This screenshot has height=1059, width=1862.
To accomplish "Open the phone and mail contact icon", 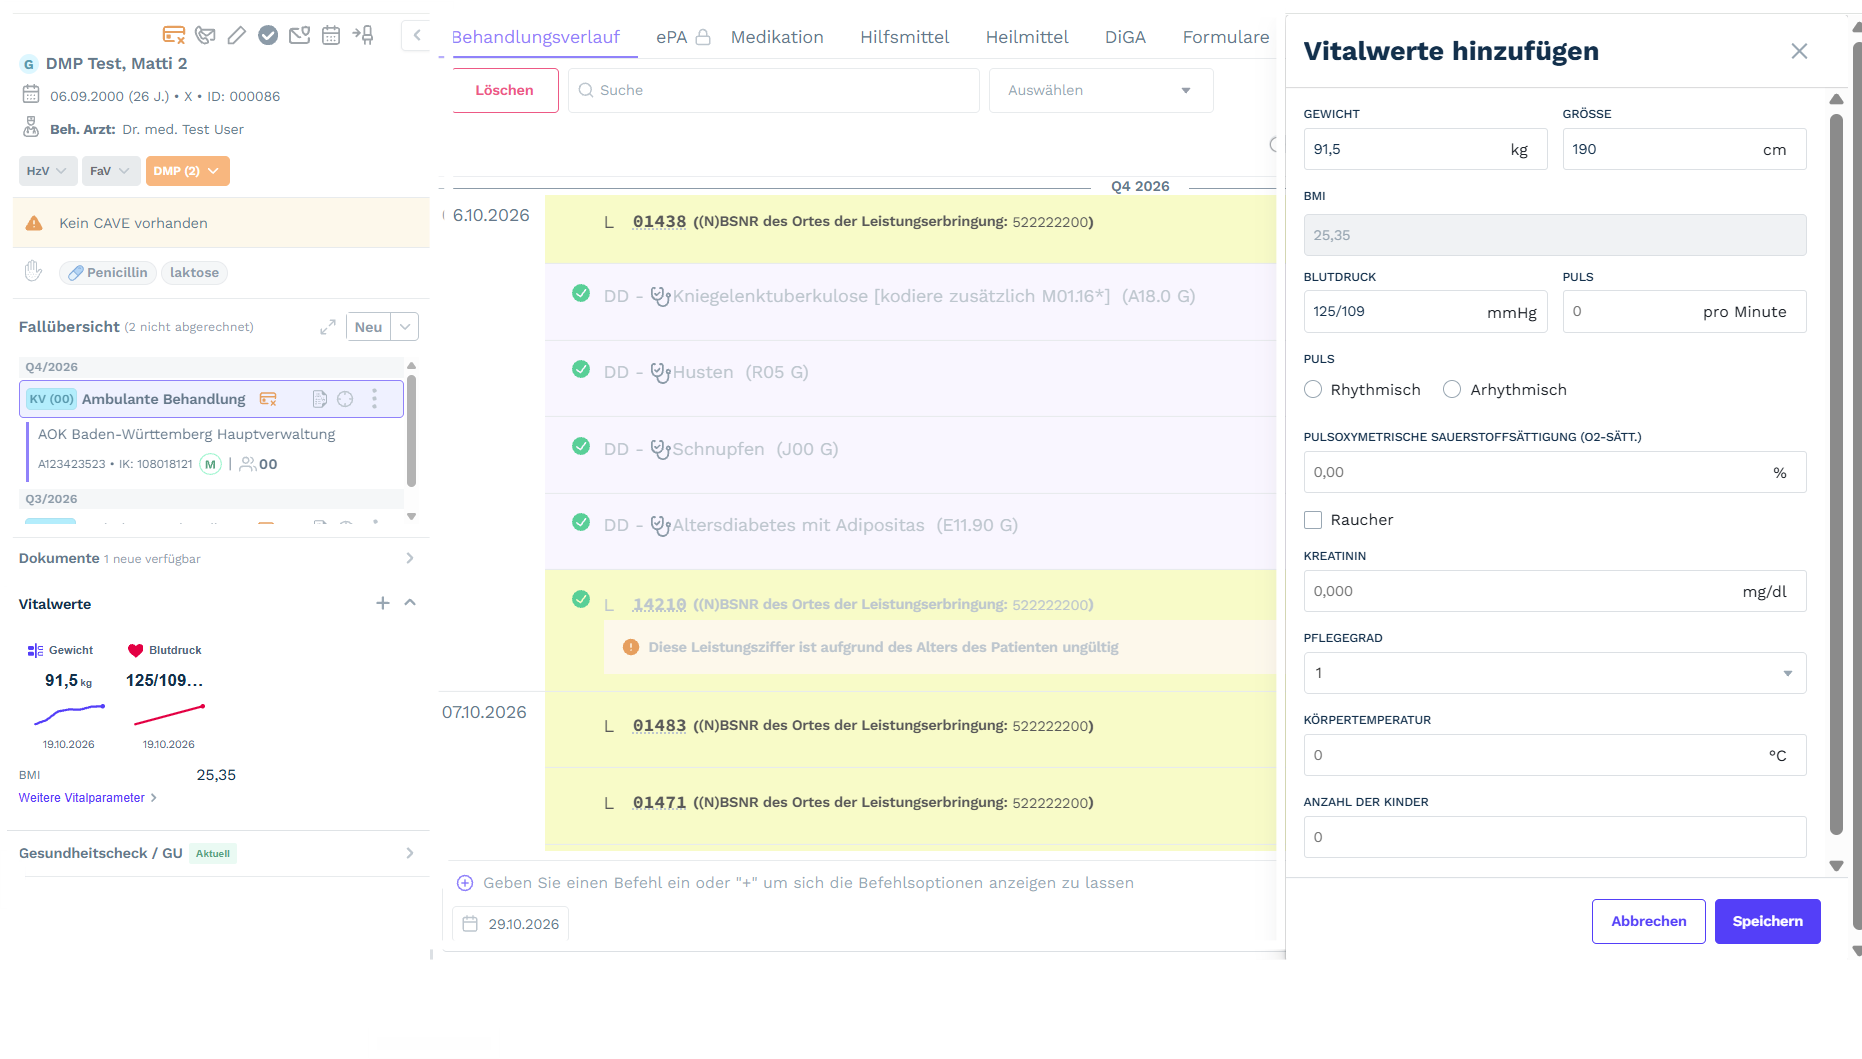I will tap(205, 35).
